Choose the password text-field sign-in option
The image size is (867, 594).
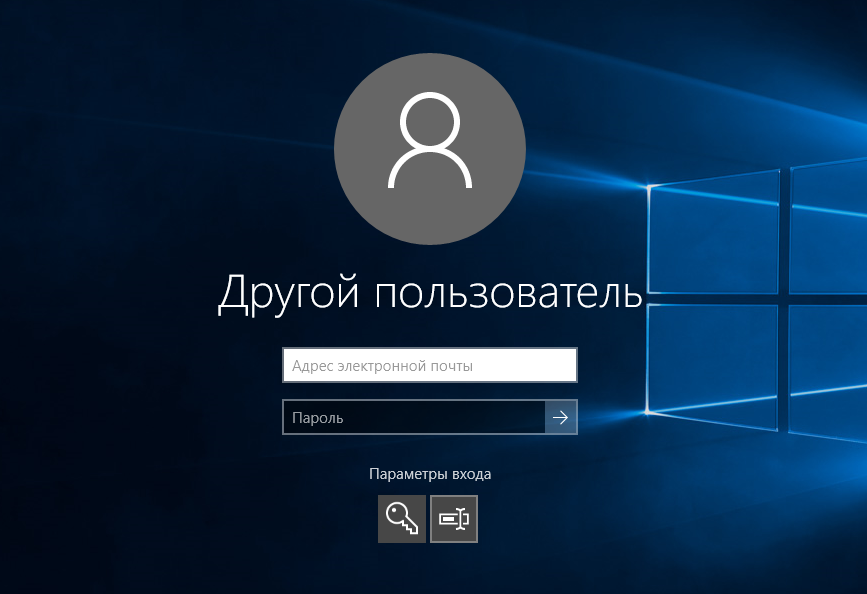tap(454, 519)
